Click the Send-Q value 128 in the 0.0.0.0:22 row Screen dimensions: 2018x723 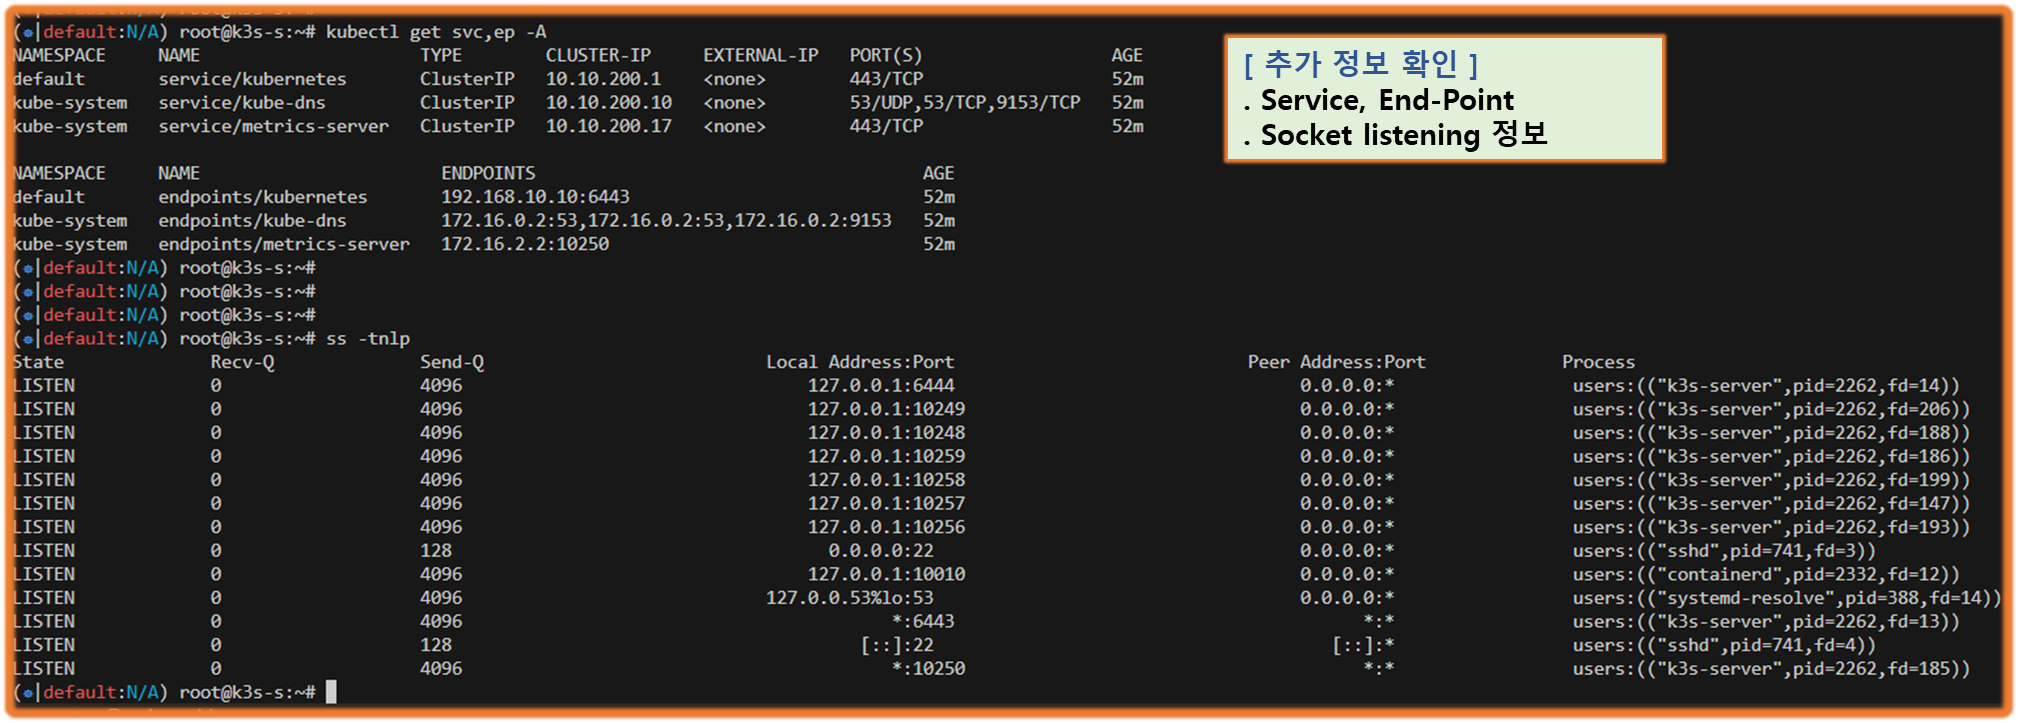pos(436,551)
